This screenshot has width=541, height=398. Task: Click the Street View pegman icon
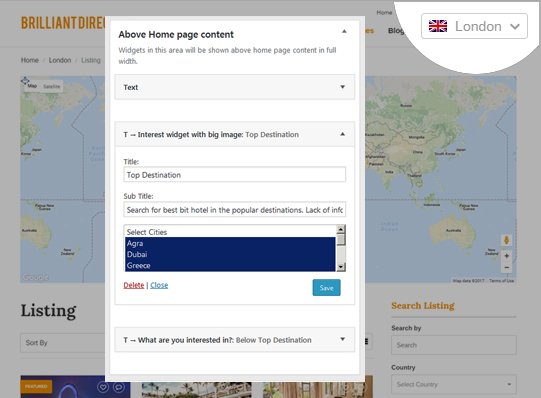tap(506, 240)
